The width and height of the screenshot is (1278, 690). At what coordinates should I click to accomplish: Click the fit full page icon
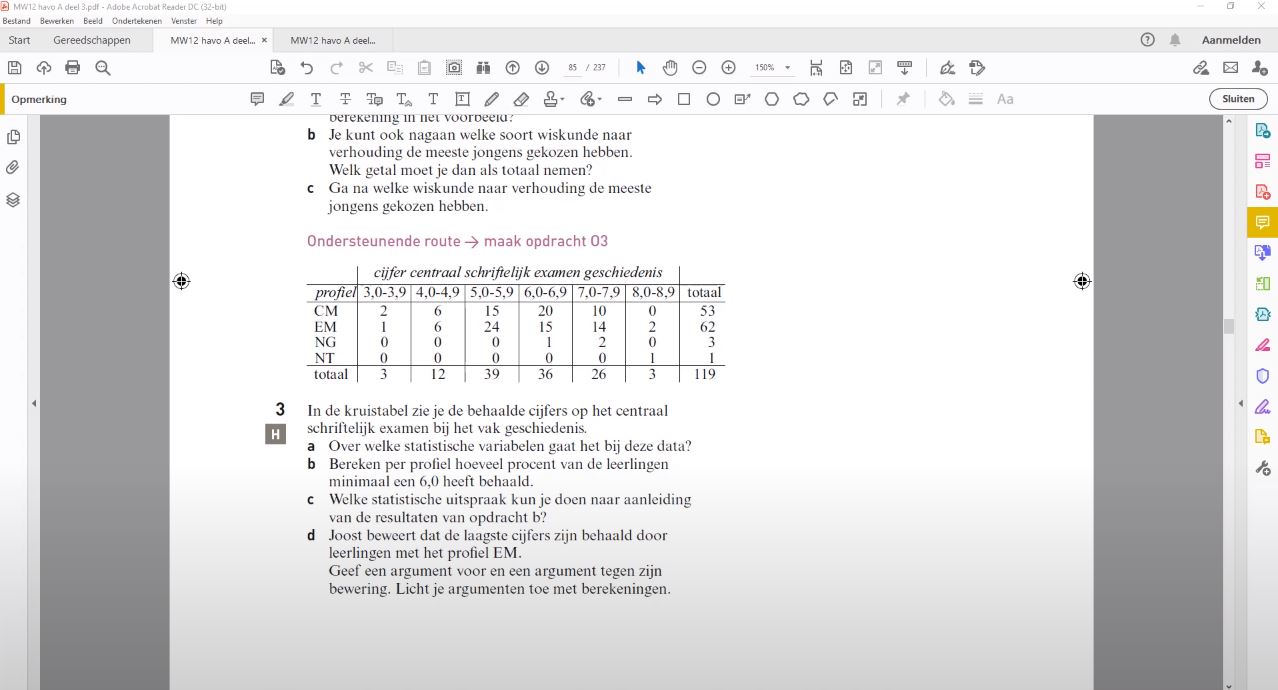pos(846,68)
